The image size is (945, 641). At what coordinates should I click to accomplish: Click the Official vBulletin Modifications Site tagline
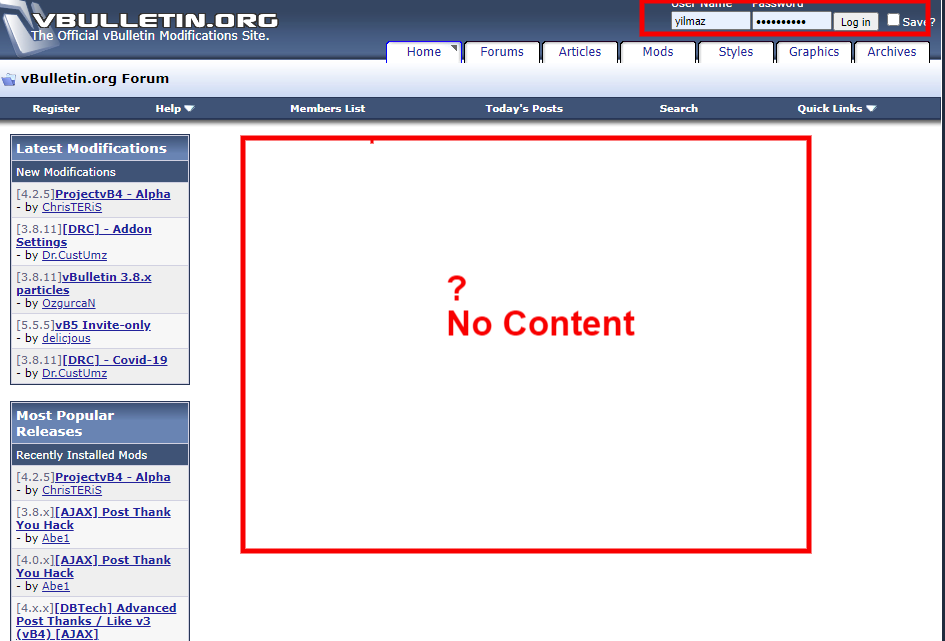pos(150,36)
